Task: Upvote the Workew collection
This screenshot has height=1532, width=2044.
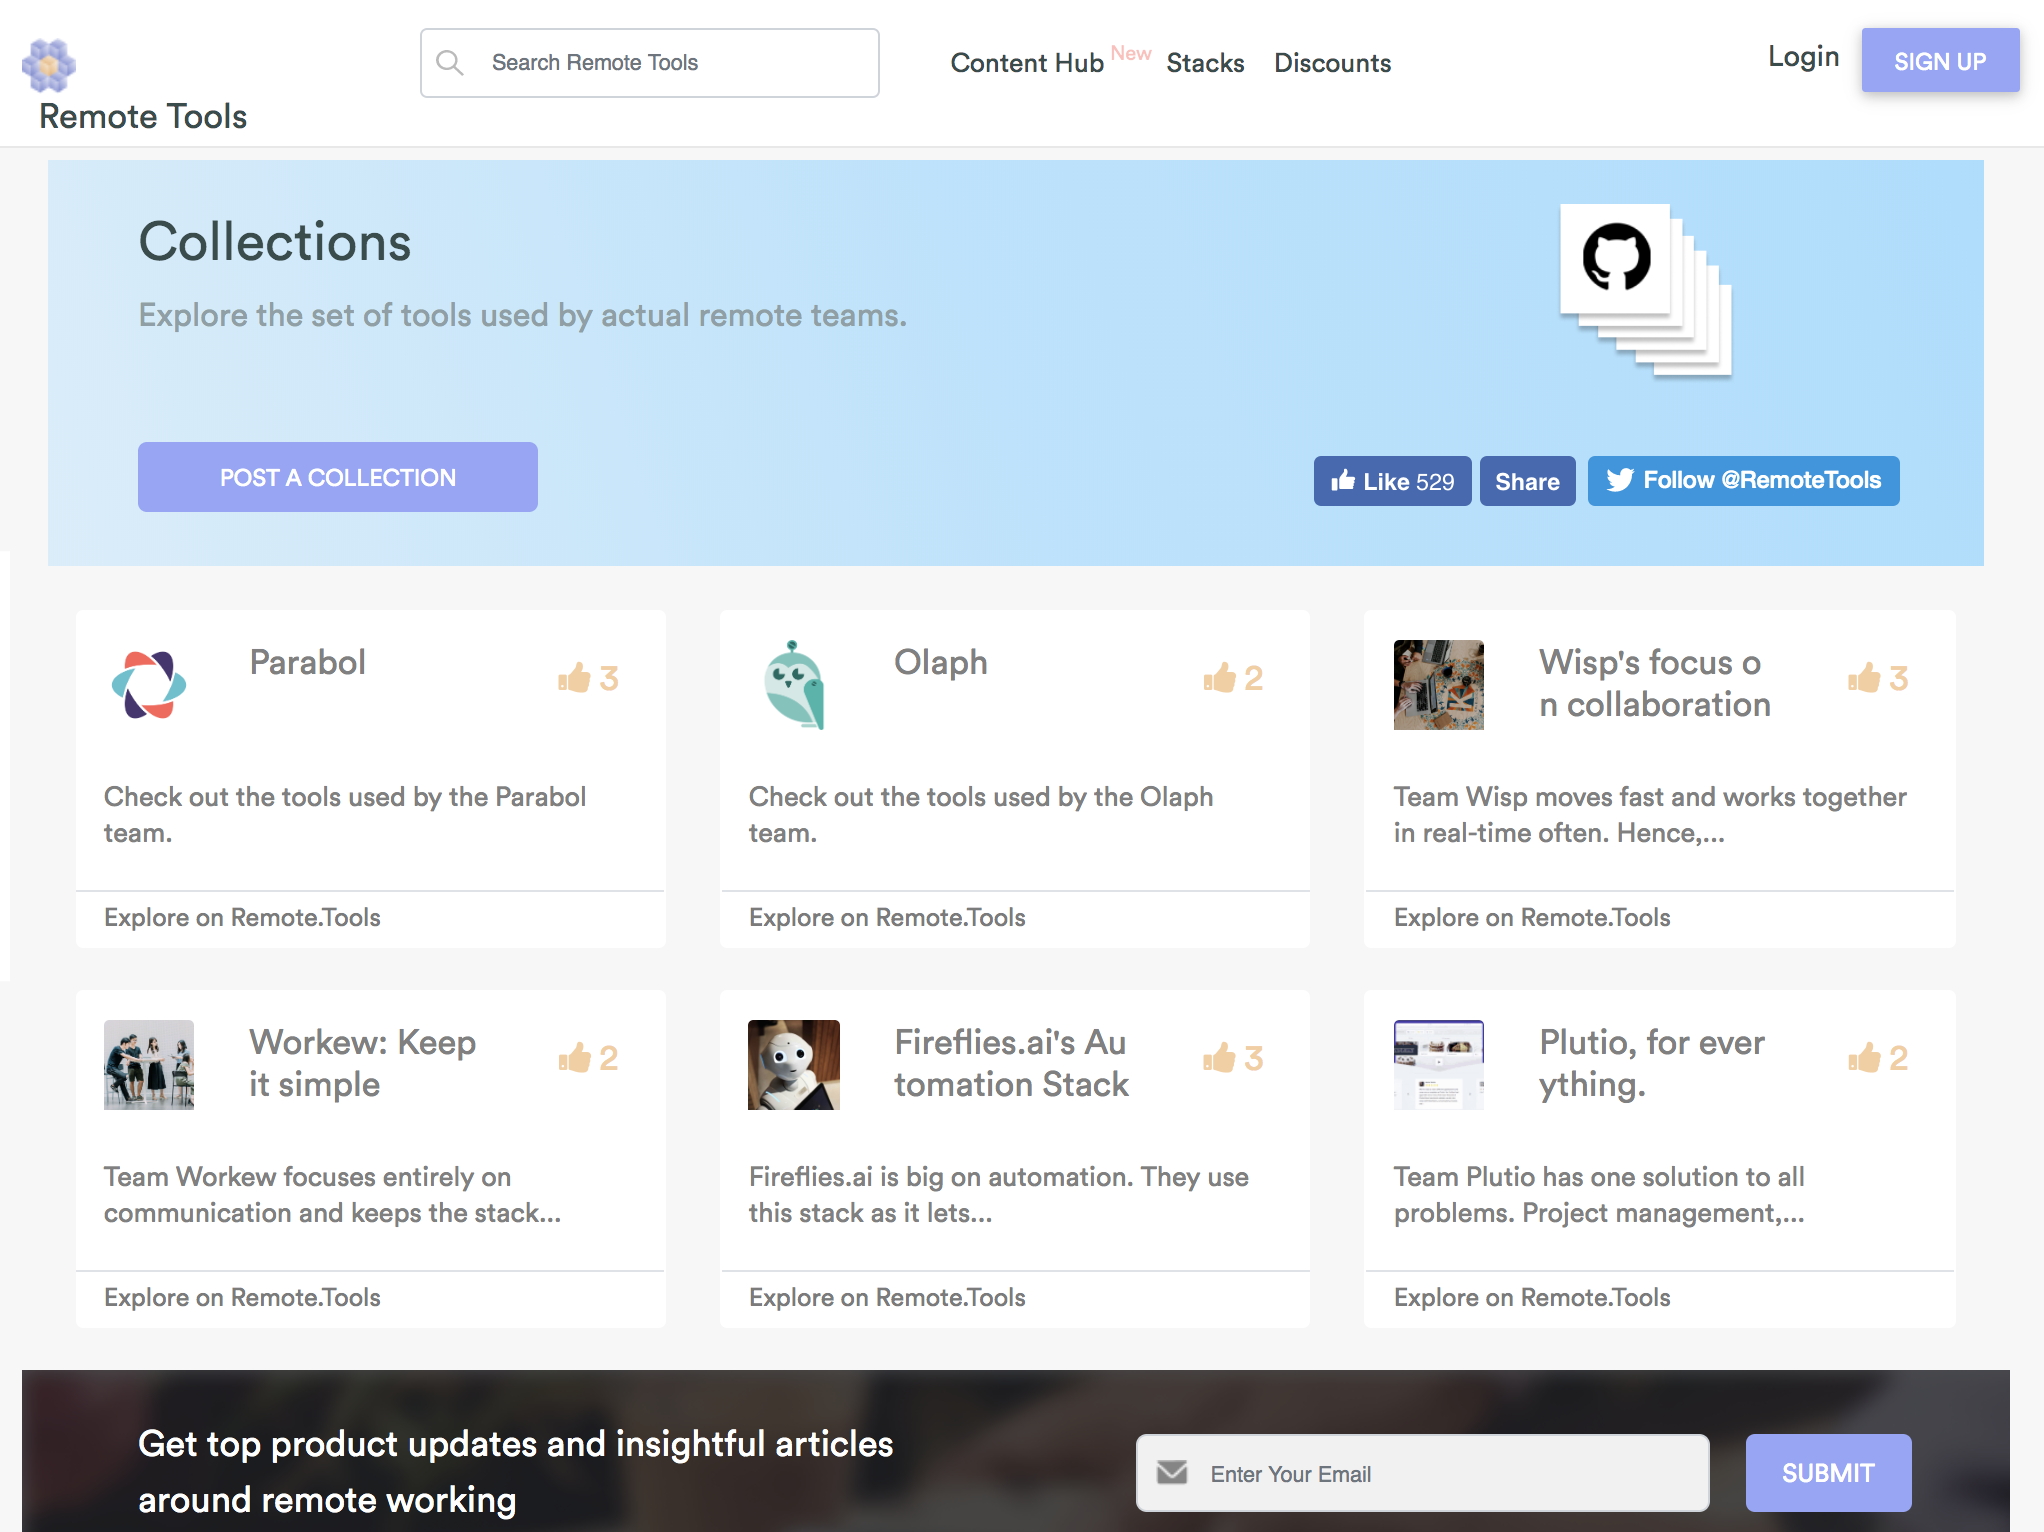Action: click(x=589, y=1058)
